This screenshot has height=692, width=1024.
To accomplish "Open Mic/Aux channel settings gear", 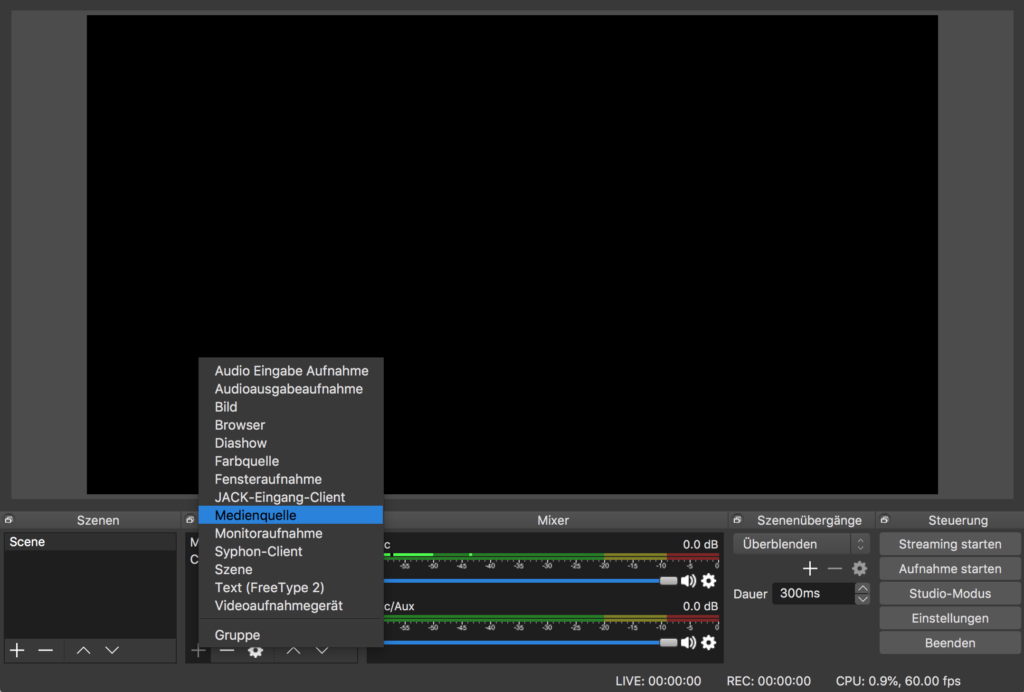I will point(709,642).
